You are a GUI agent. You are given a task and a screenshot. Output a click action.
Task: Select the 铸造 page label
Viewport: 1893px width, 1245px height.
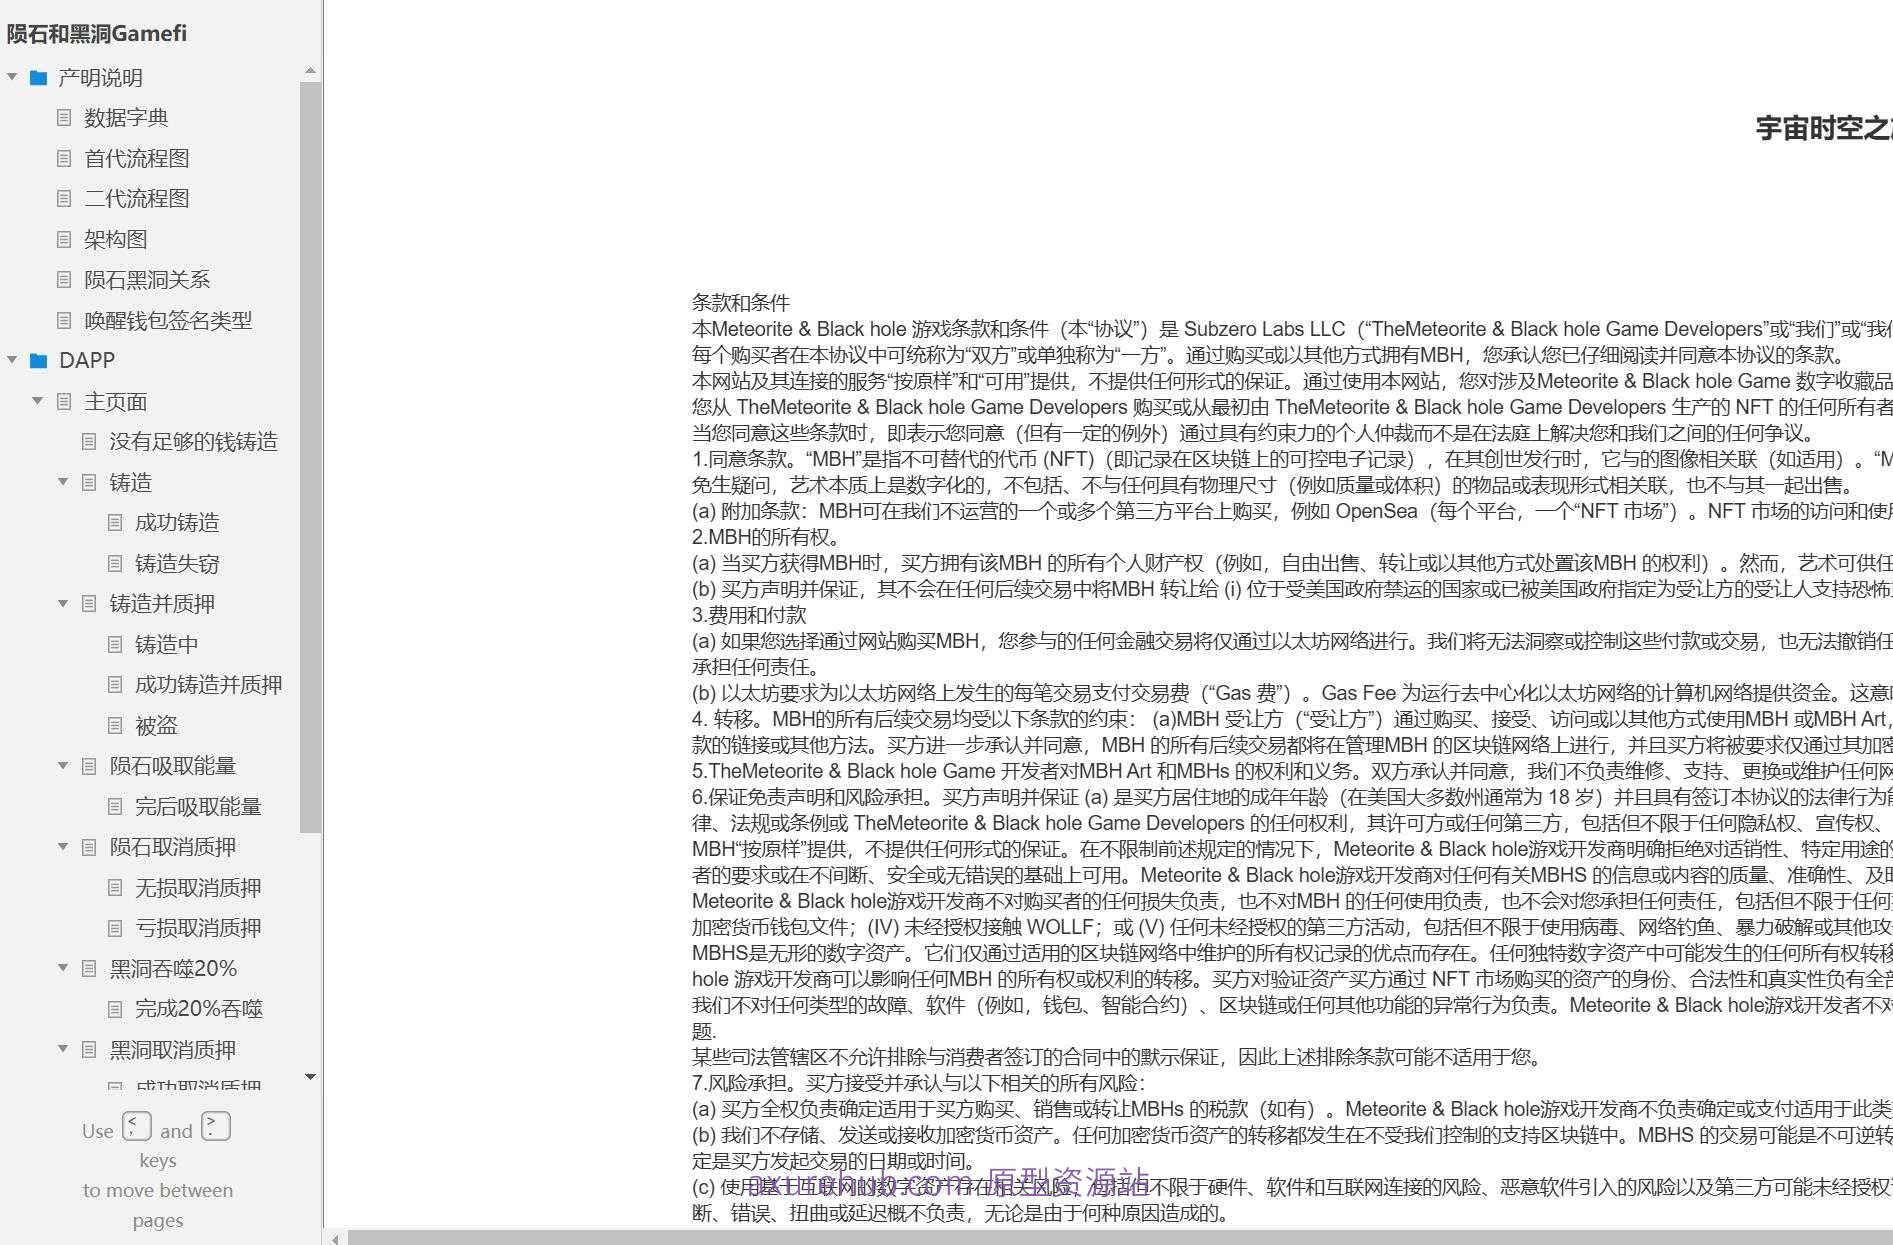(x=130, y=482)
